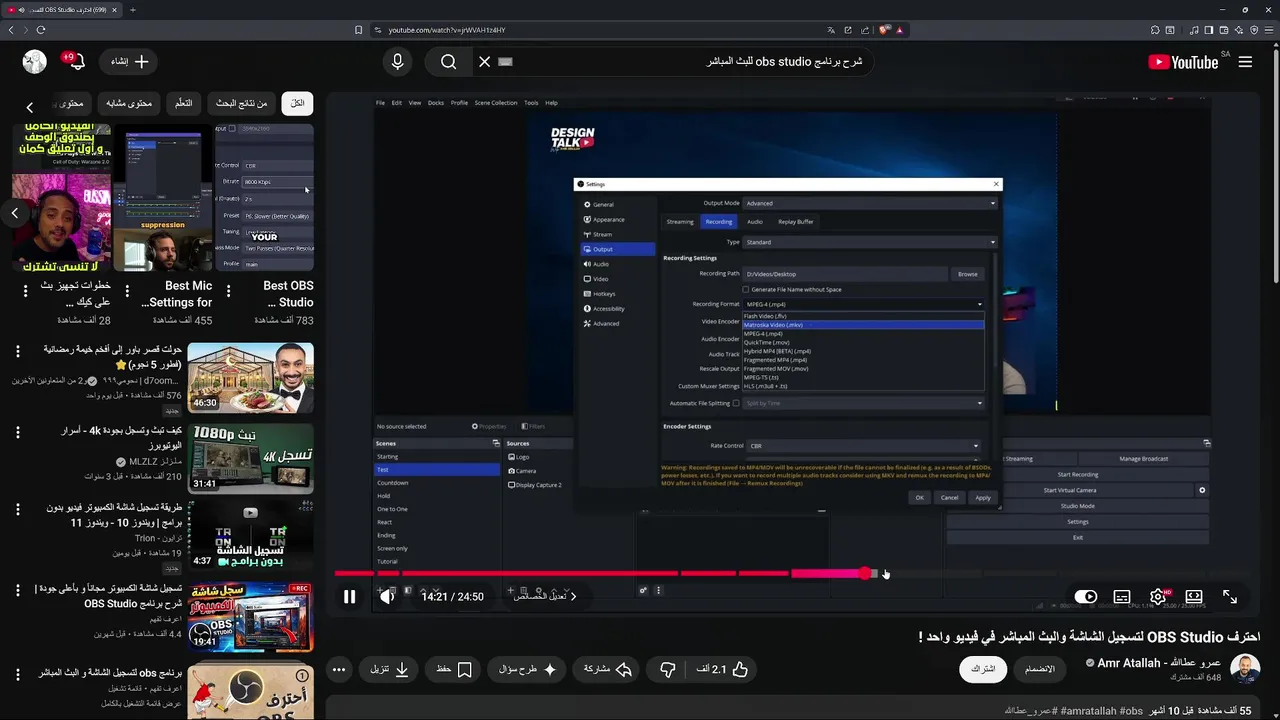Open options menu for the d7oom video
Screen dimensions: 1280x720
pyautogui.click(x=17, y=352)
